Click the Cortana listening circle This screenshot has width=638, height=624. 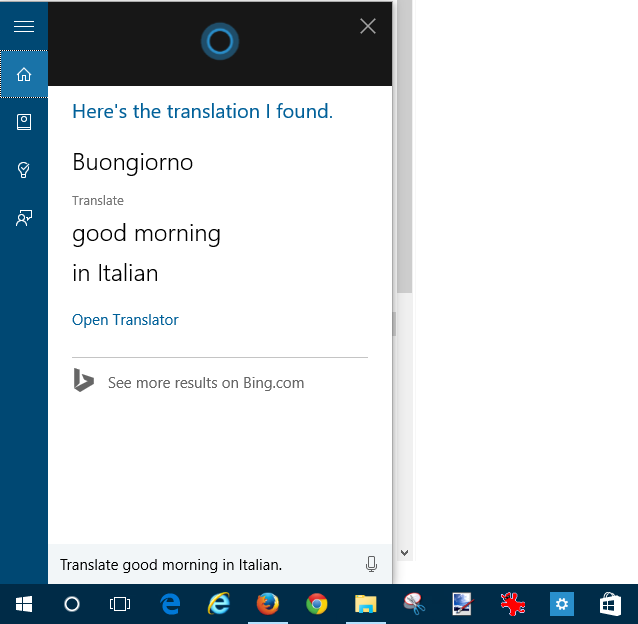(x=219, y=41)
